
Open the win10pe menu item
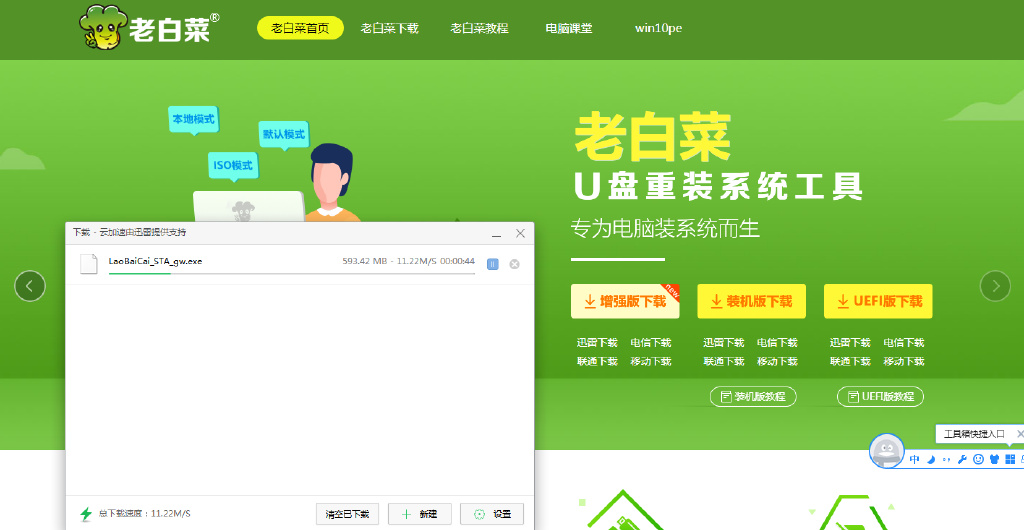coord(658,28)
